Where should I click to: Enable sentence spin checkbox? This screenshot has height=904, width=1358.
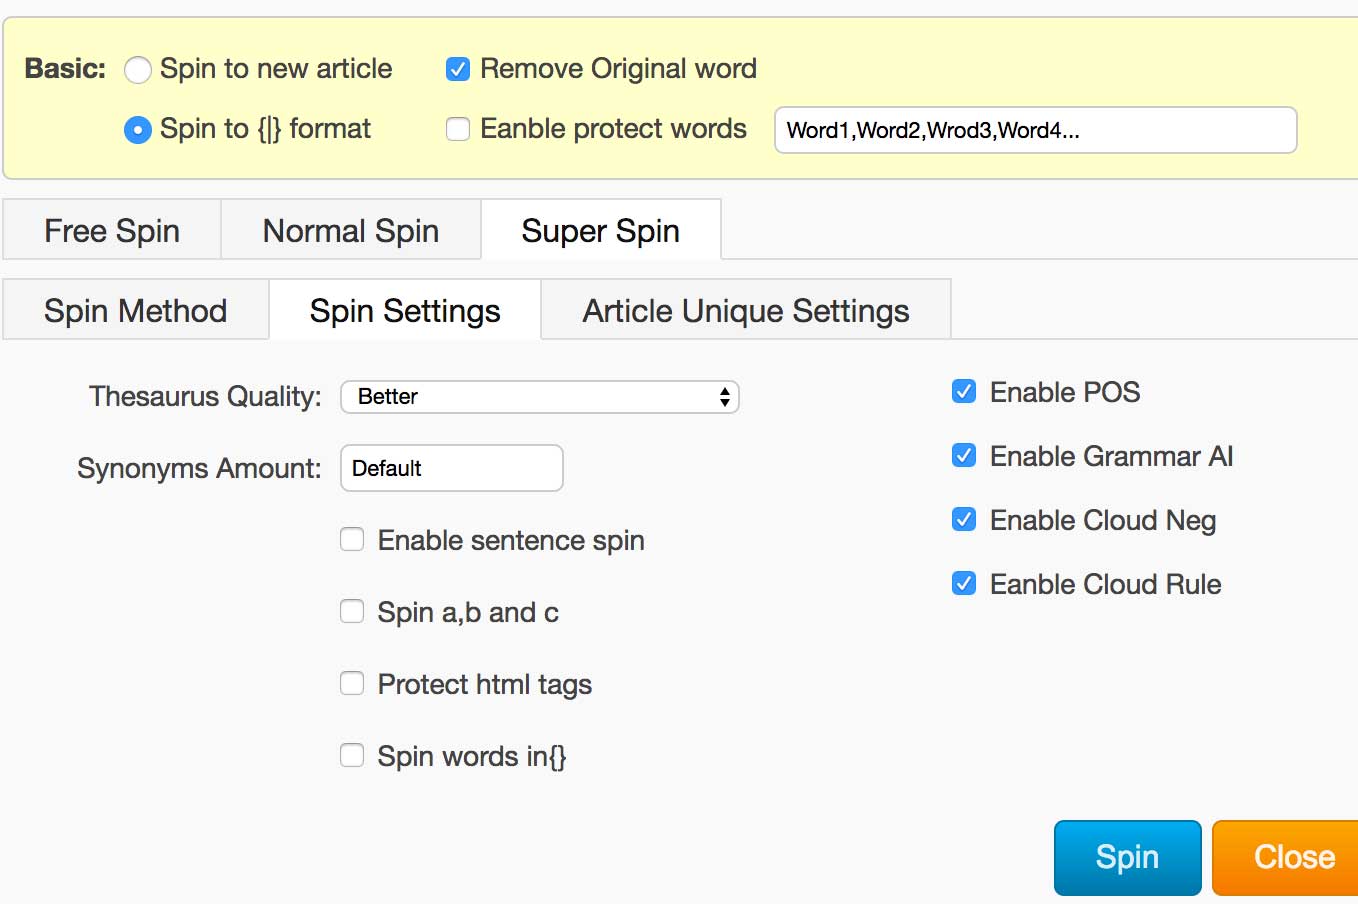tap(352, 540)
